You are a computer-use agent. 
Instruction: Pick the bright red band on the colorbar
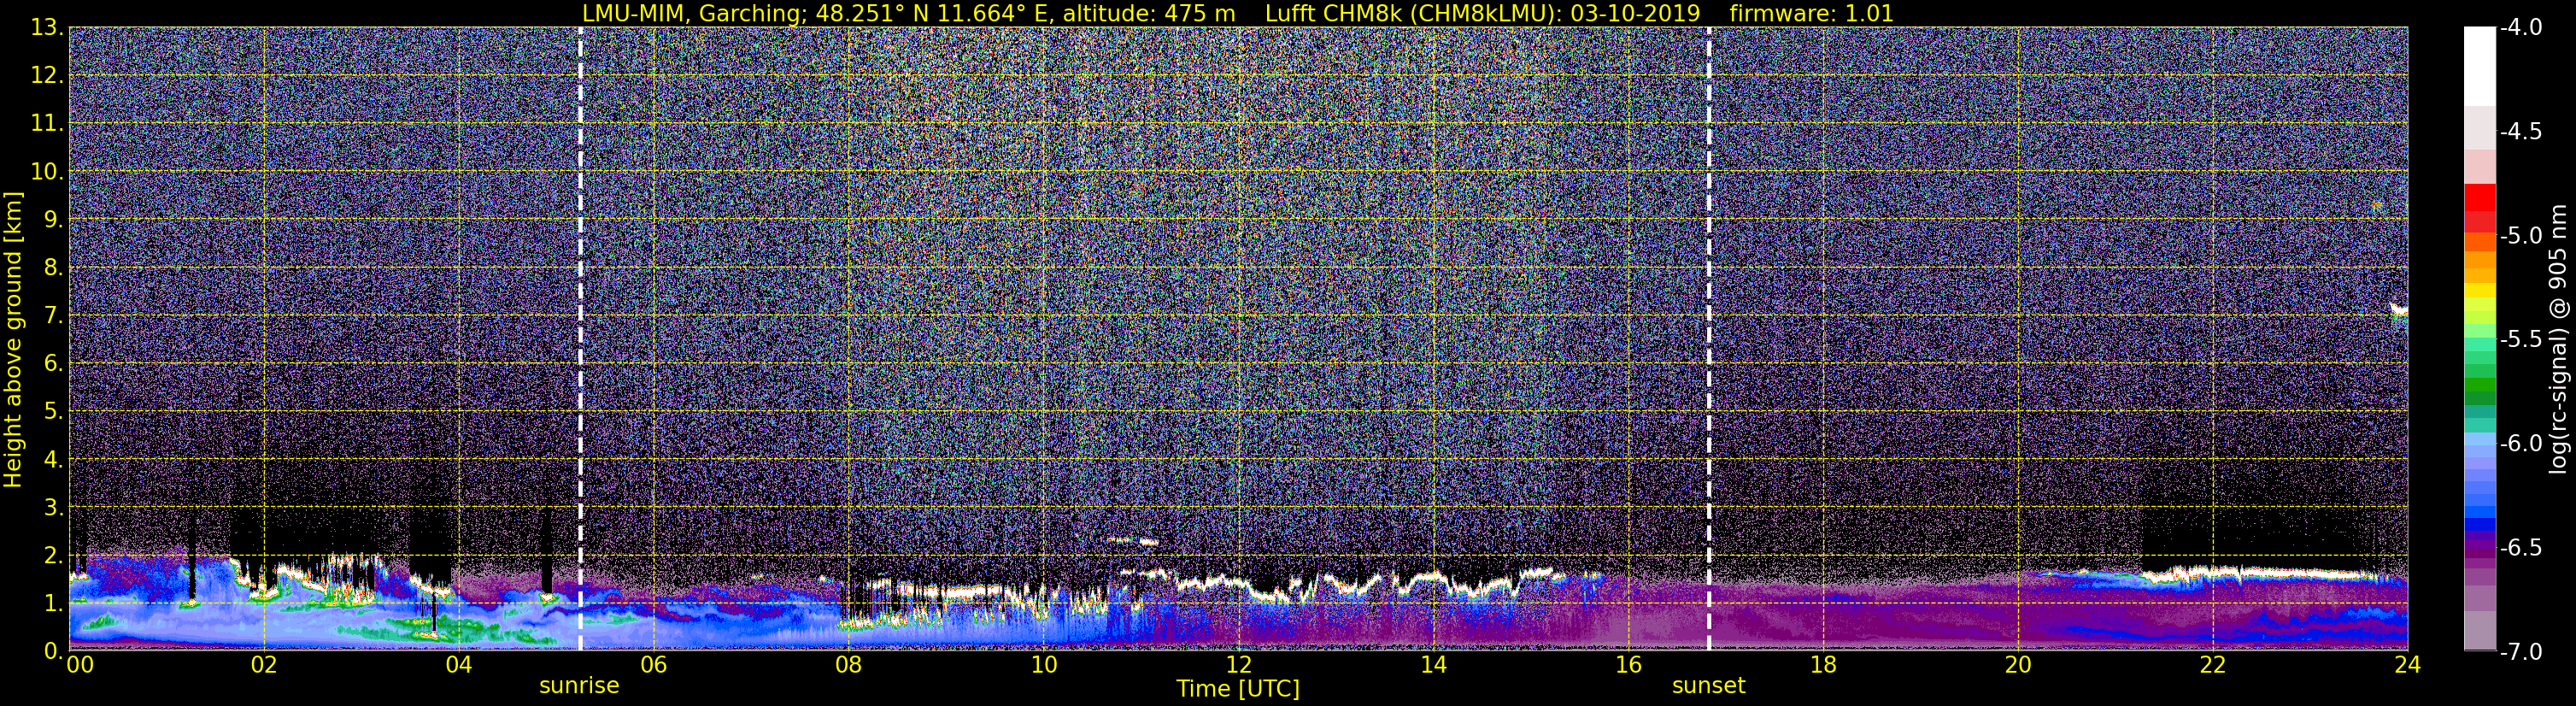pyautogui.click(x=2479, y=196)
